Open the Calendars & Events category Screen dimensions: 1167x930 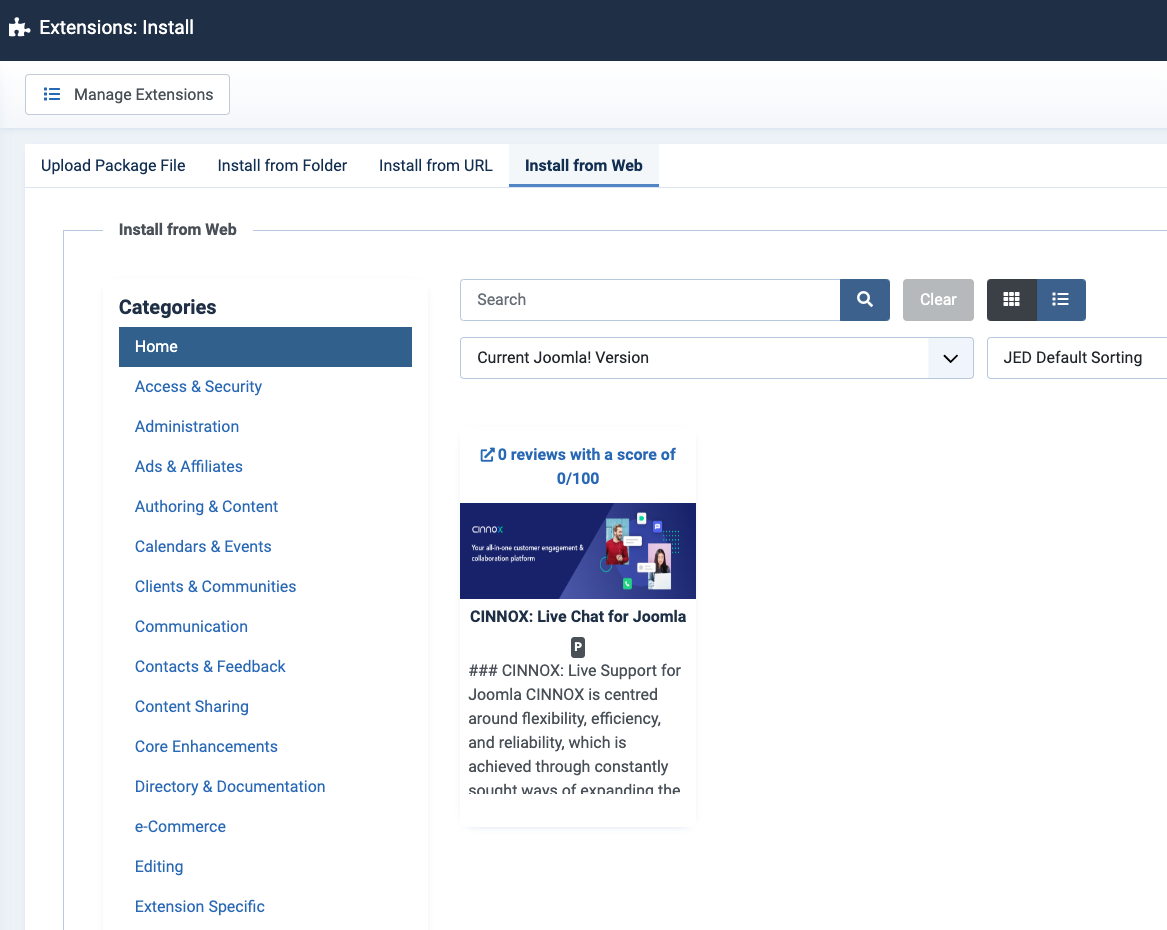tap(203, 547)
